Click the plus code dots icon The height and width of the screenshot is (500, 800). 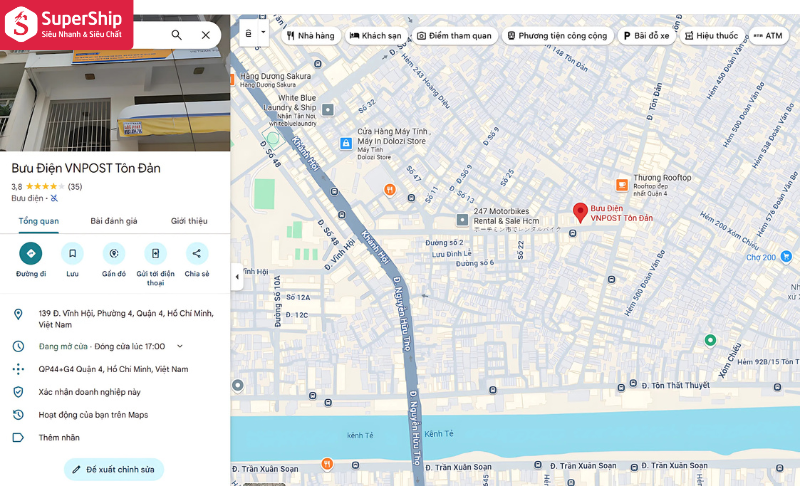pyautogui.click(x=18, y=369)
